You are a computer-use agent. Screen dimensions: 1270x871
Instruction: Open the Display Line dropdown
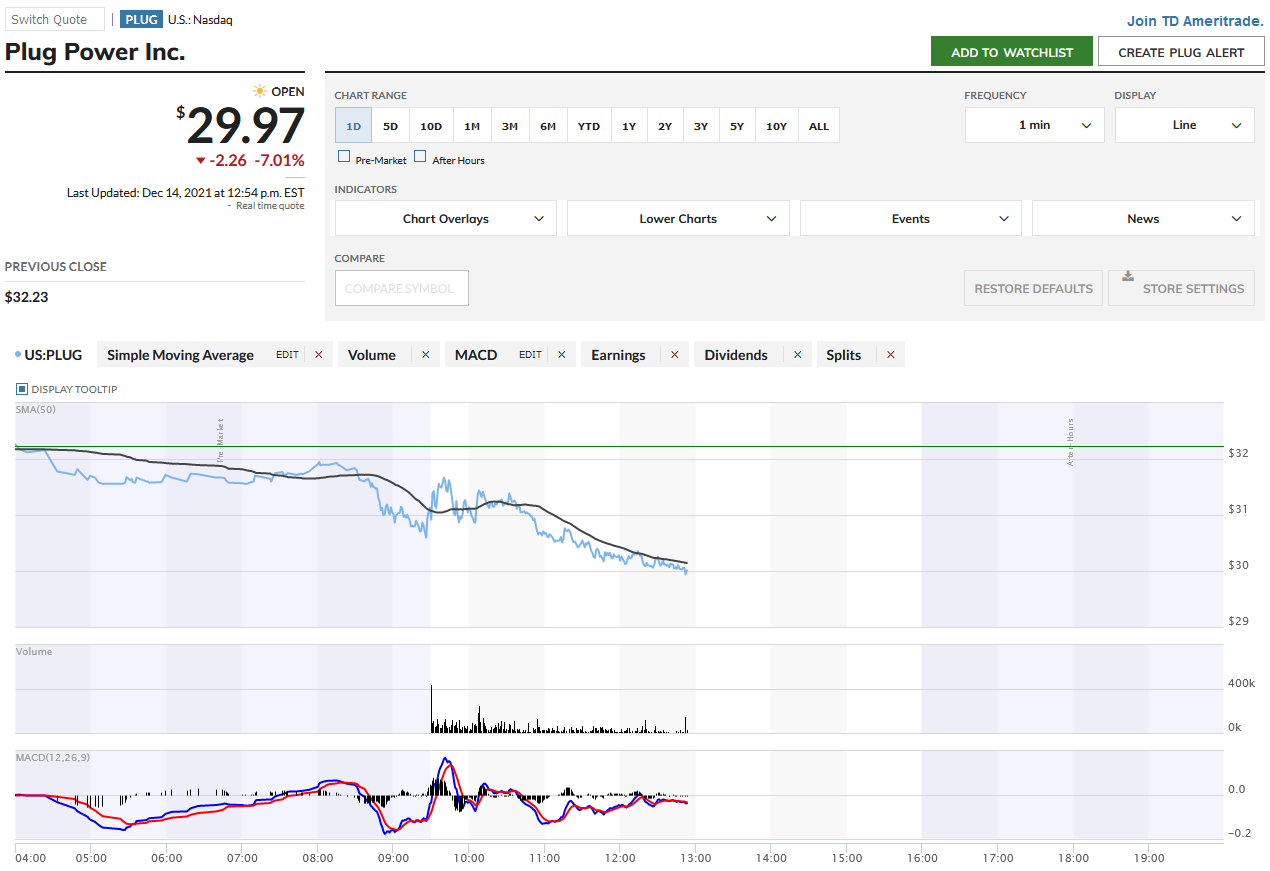coord(1184,125)
